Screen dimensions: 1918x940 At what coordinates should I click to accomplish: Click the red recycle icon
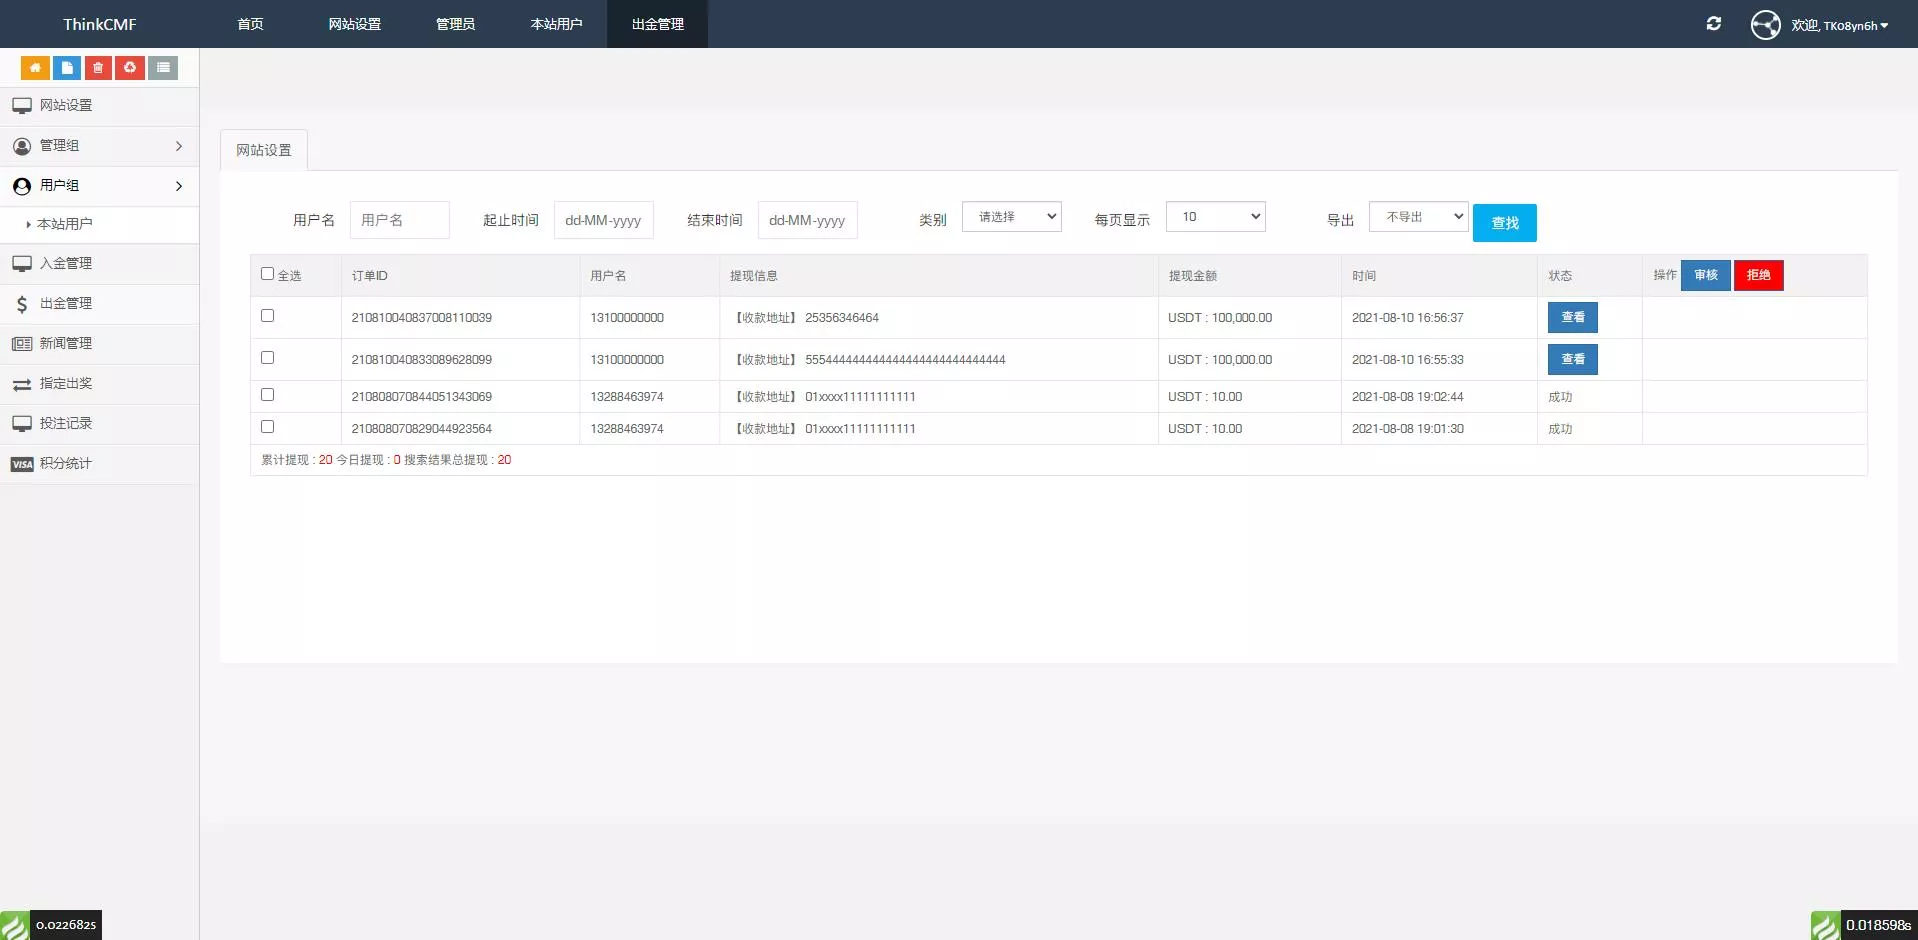130,68
